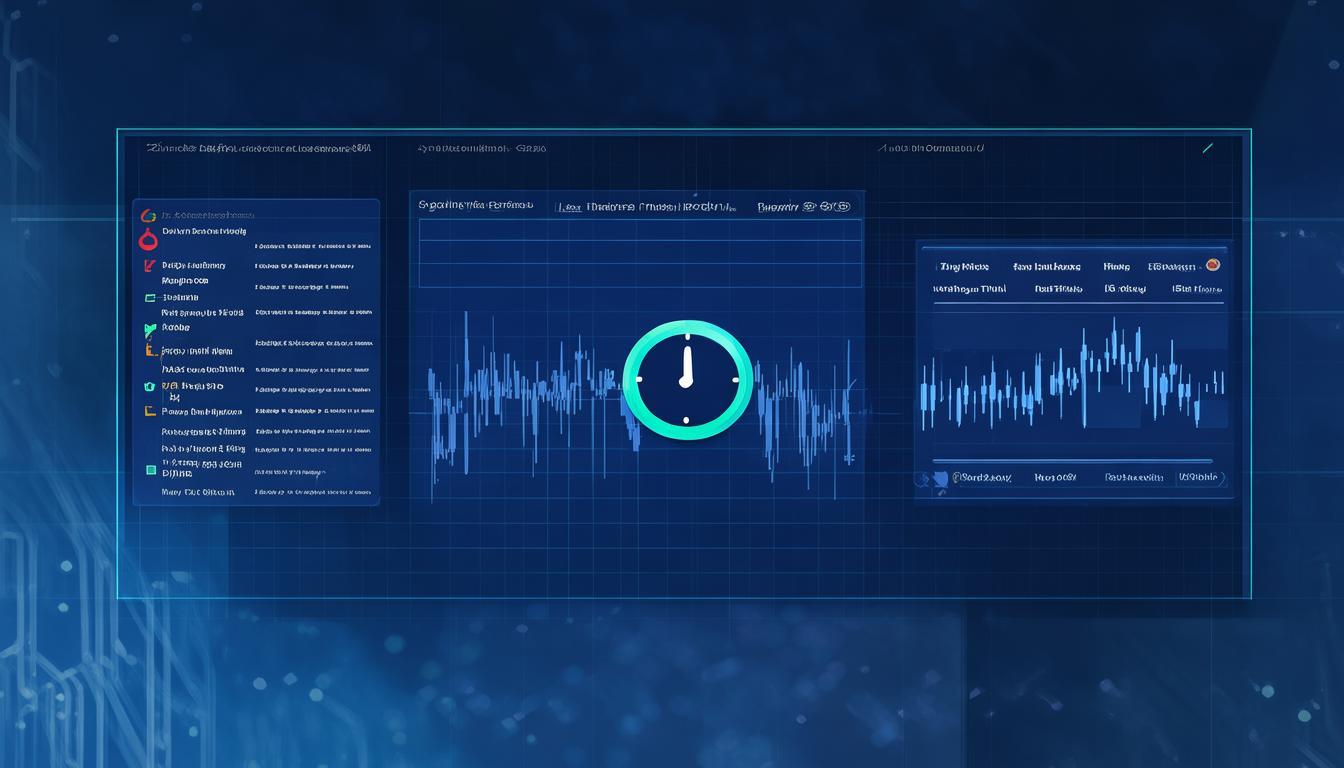1344x768 pixels.
Task: Click the green flag icon in left list
Action: click(150, 328)
